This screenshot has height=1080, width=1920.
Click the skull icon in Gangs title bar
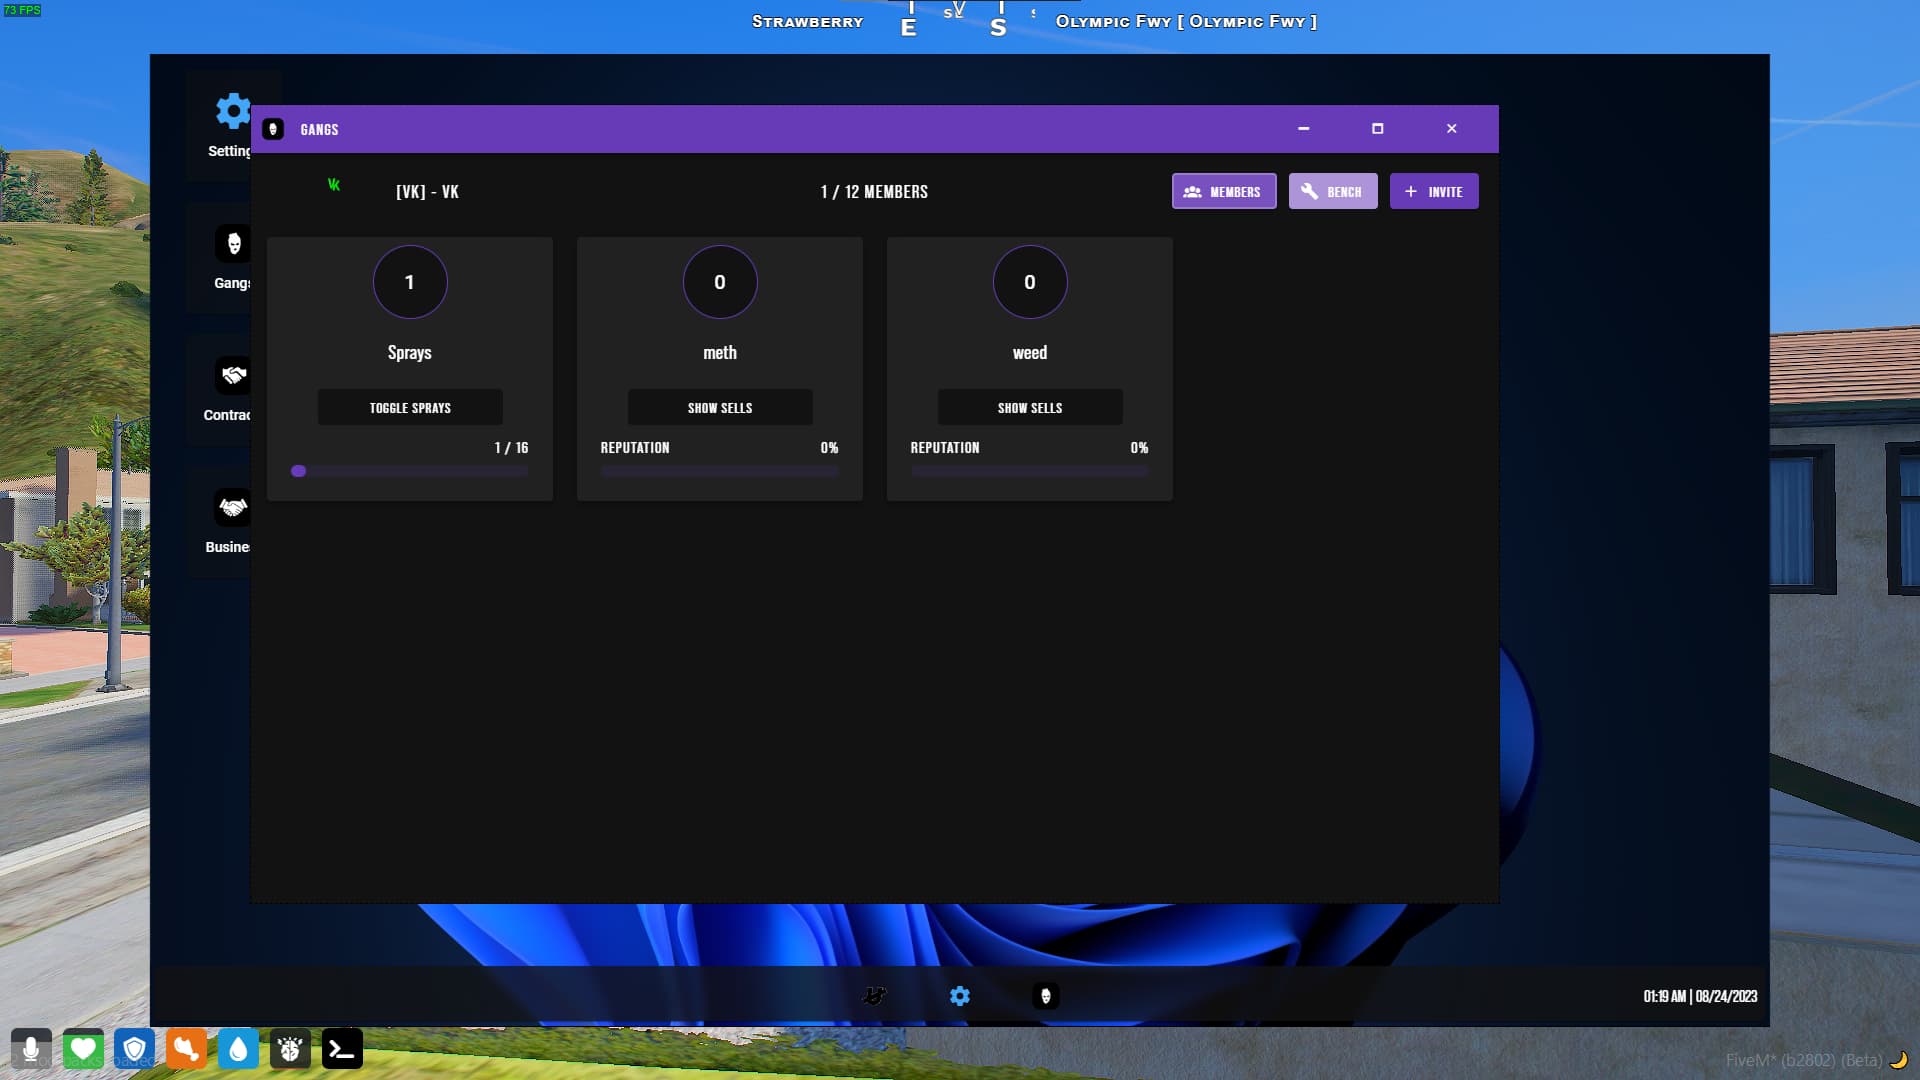pyautogui.click(x=273, y=129)
